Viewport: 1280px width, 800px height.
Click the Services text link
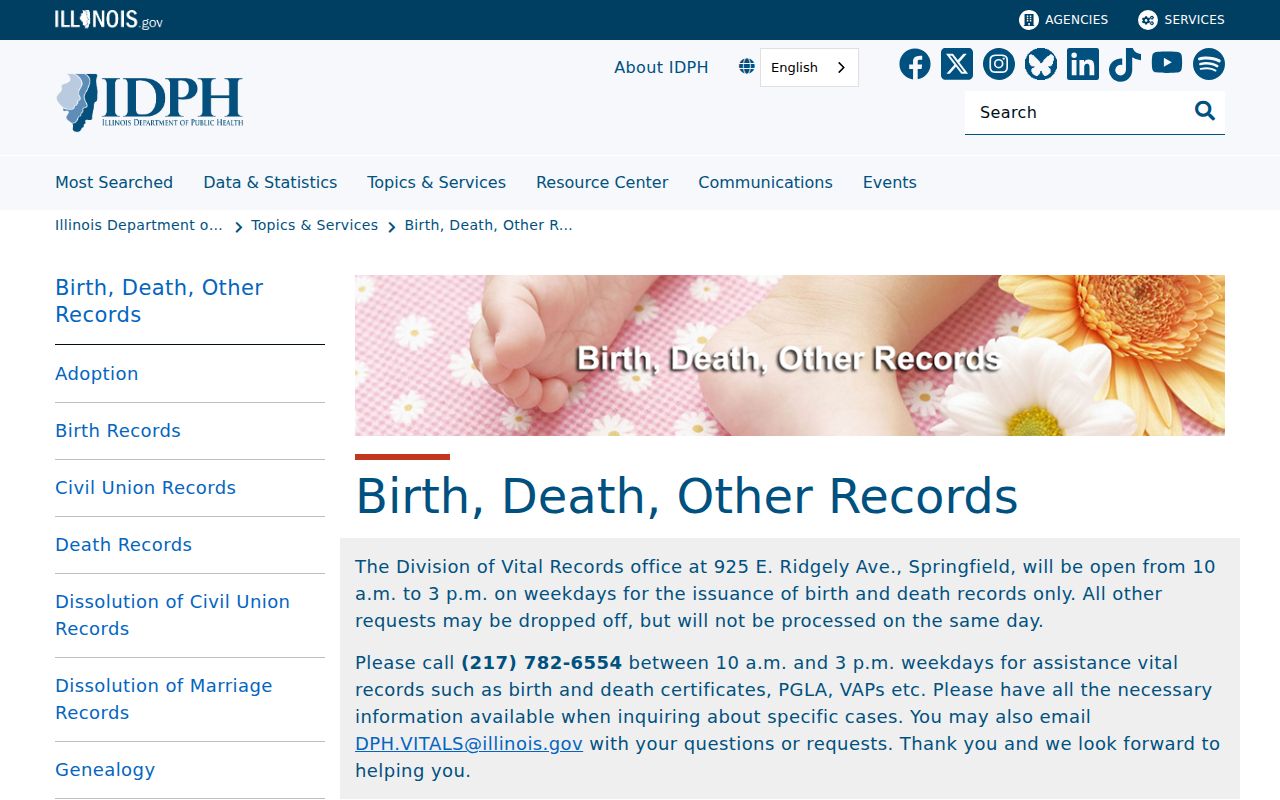(1194, 20)
